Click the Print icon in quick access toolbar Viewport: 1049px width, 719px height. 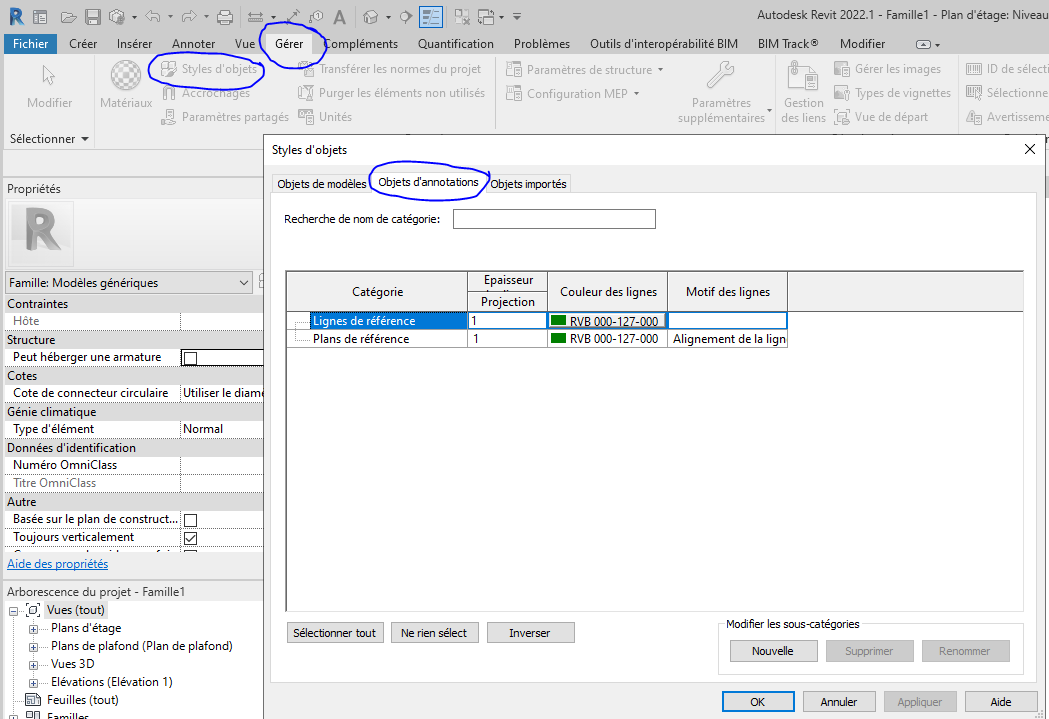[x=225, y=17]
